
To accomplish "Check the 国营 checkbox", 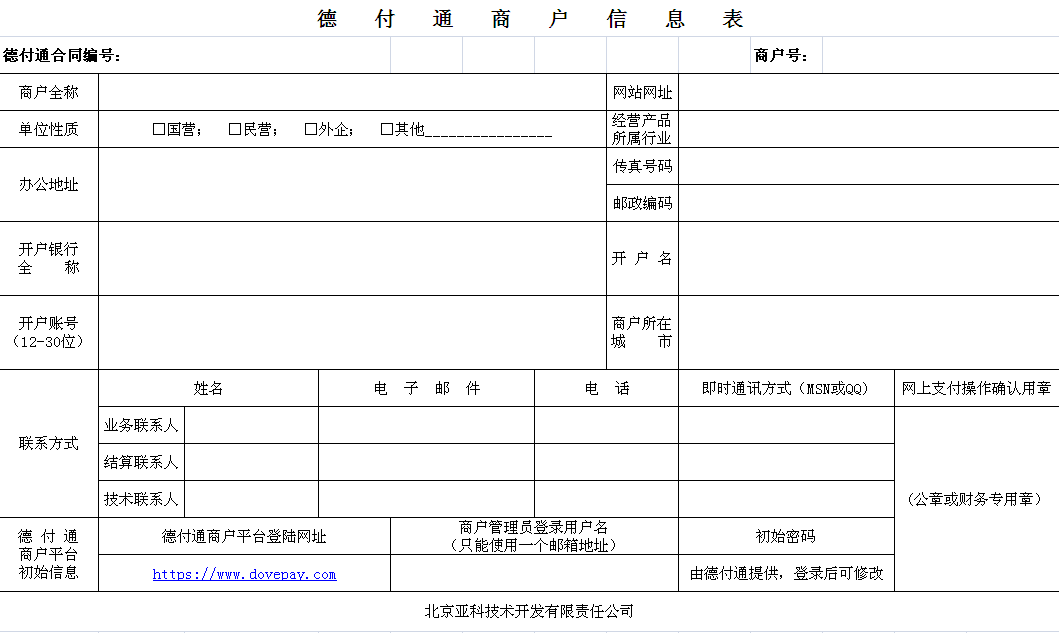I will [159, 129].
